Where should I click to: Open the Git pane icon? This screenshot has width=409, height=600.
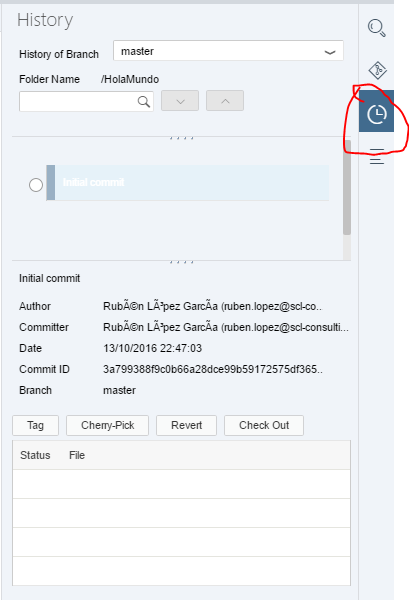coord(377,70)
